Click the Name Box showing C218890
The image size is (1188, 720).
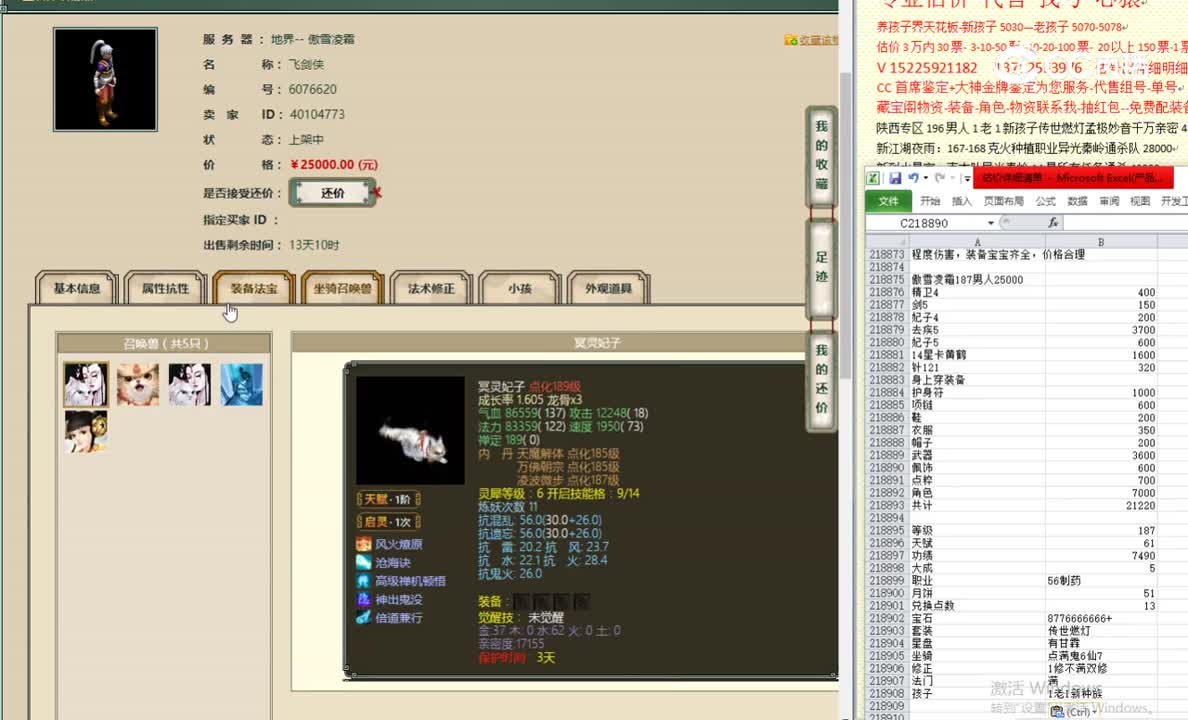[x=924, y=224]
